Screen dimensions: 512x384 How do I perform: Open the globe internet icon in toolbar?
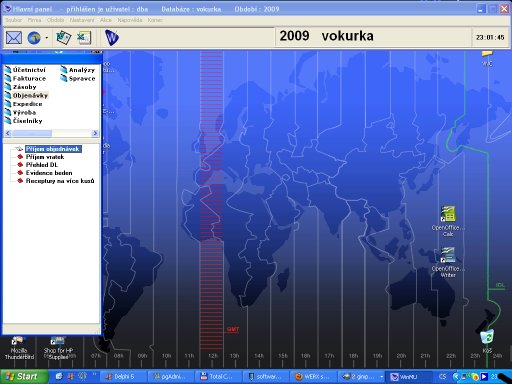pyautogui.click(x=34, y=38)
